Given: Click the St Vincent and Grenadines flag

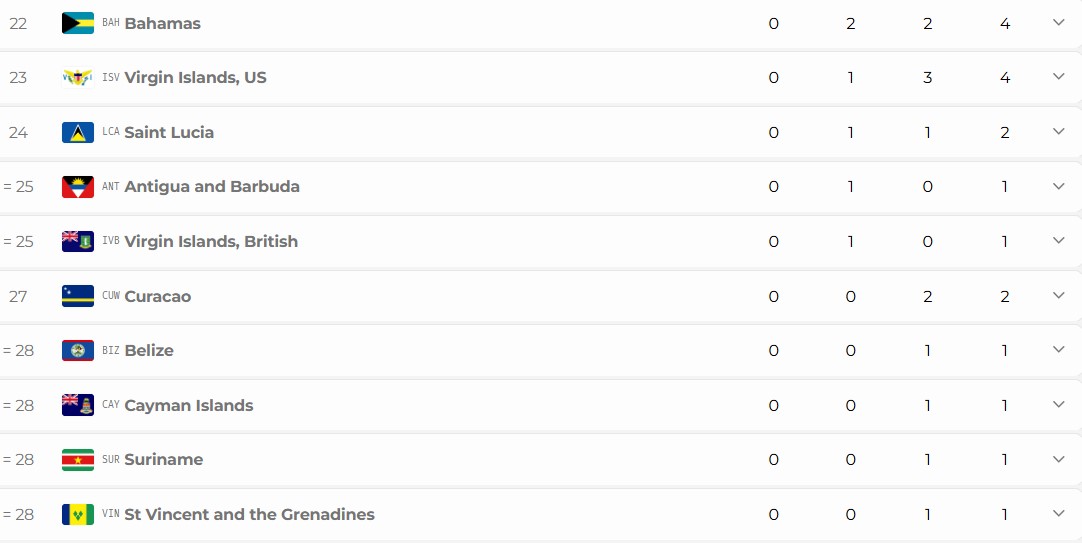Looking at the screenshot, I should click(78, 514).
